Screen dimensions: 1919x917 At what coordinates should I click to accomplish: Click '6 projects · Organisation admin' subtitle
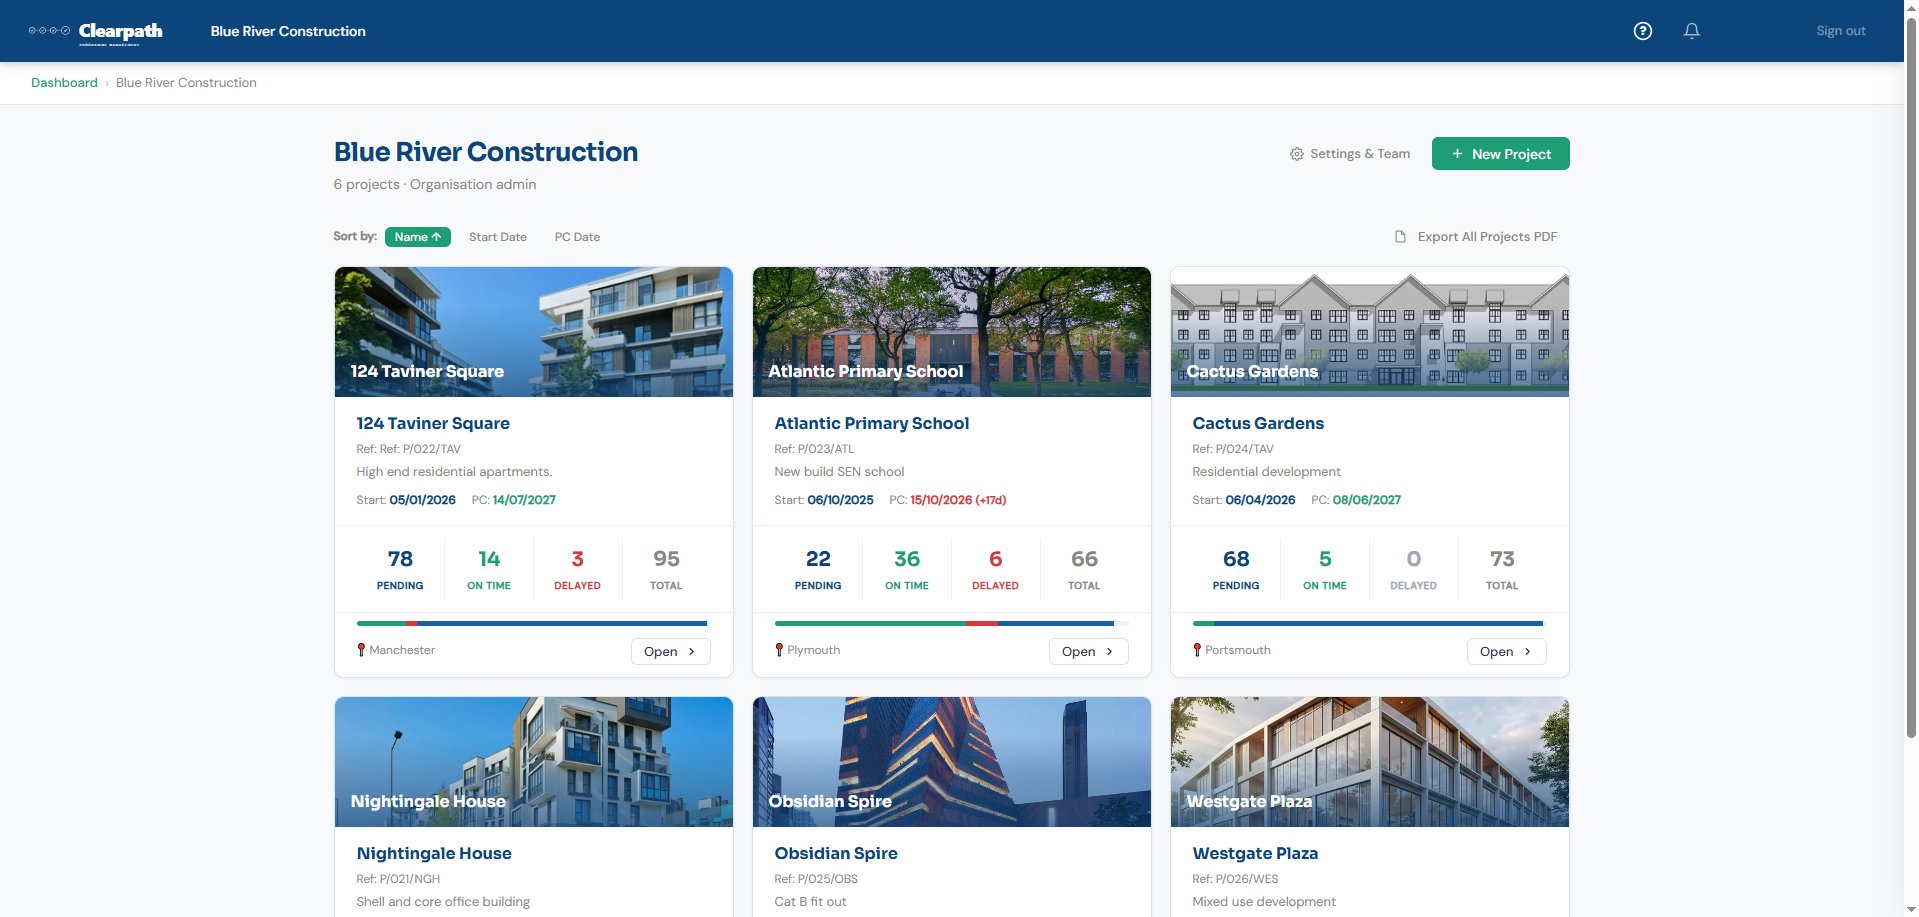click(x=435, y=184)
